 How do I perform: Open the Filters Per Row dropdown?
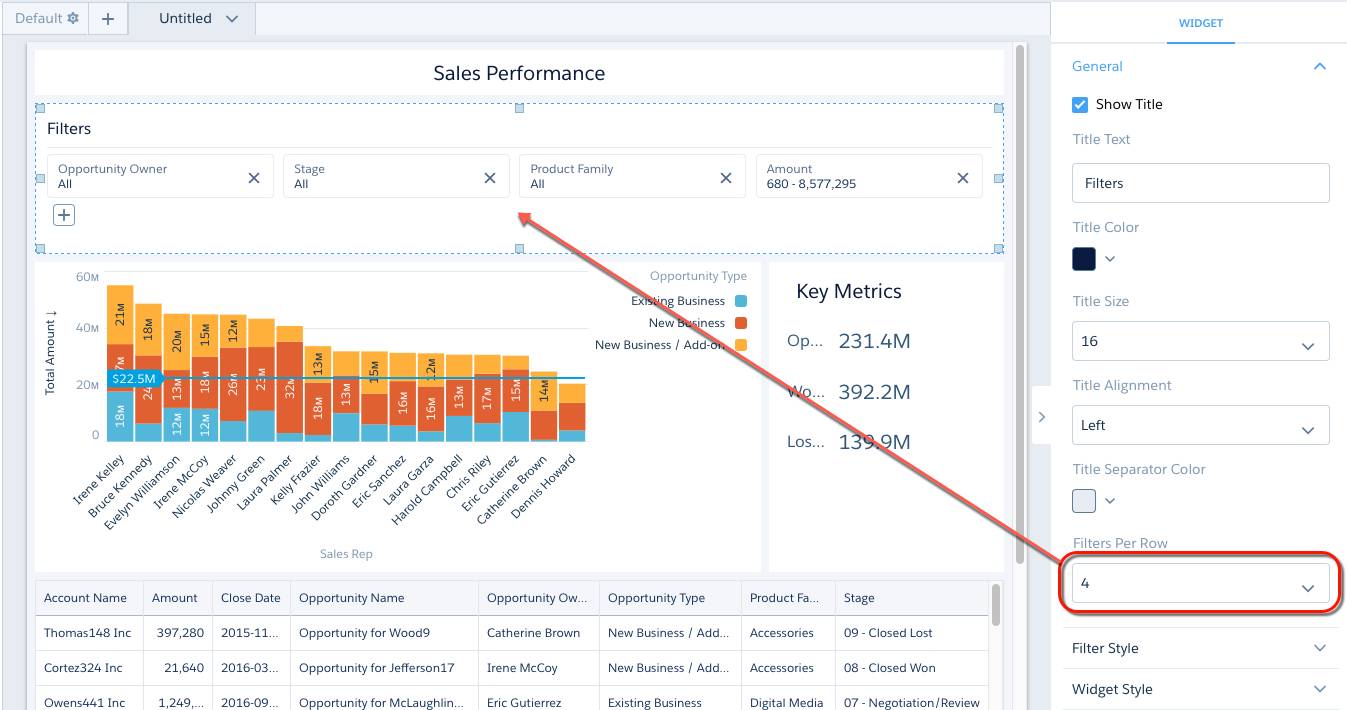pos(1200,582)
